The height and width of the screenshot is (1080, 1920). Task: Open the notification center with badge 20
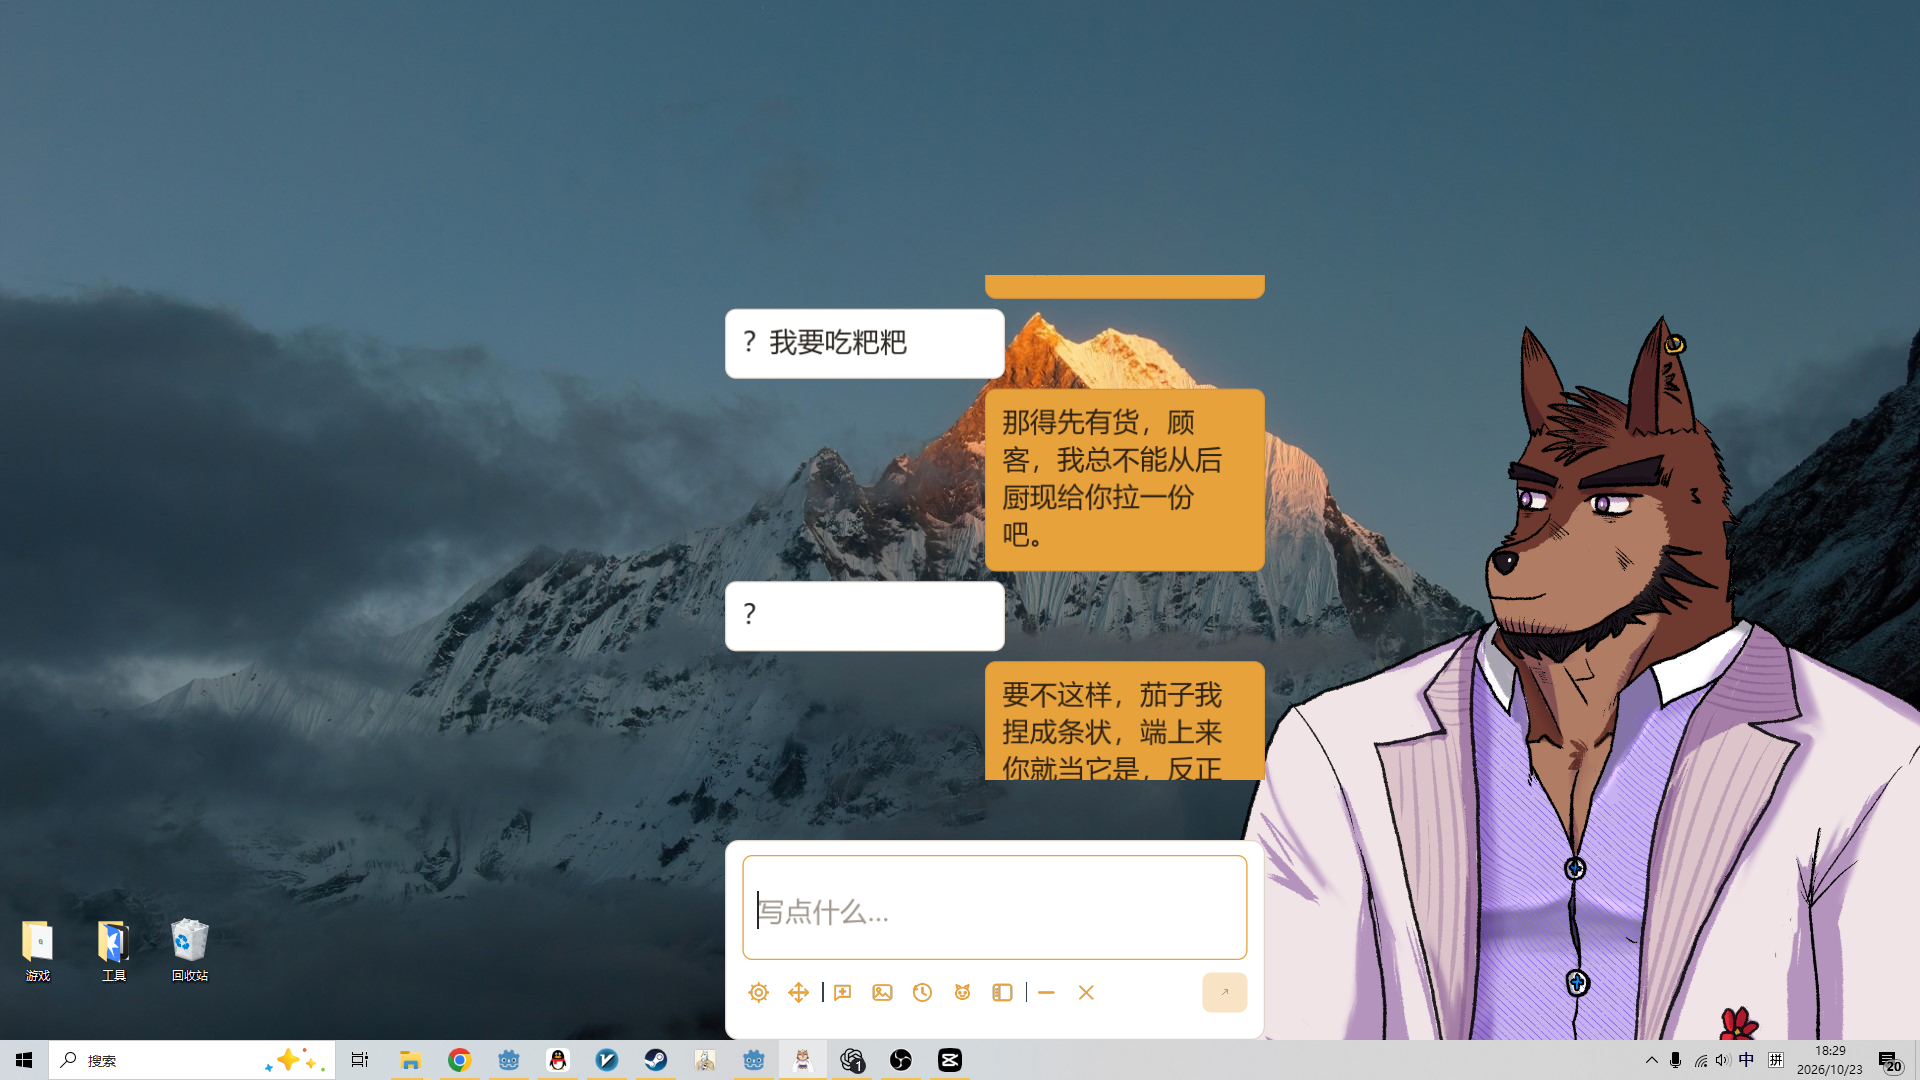click(x=1889, y=1061)
